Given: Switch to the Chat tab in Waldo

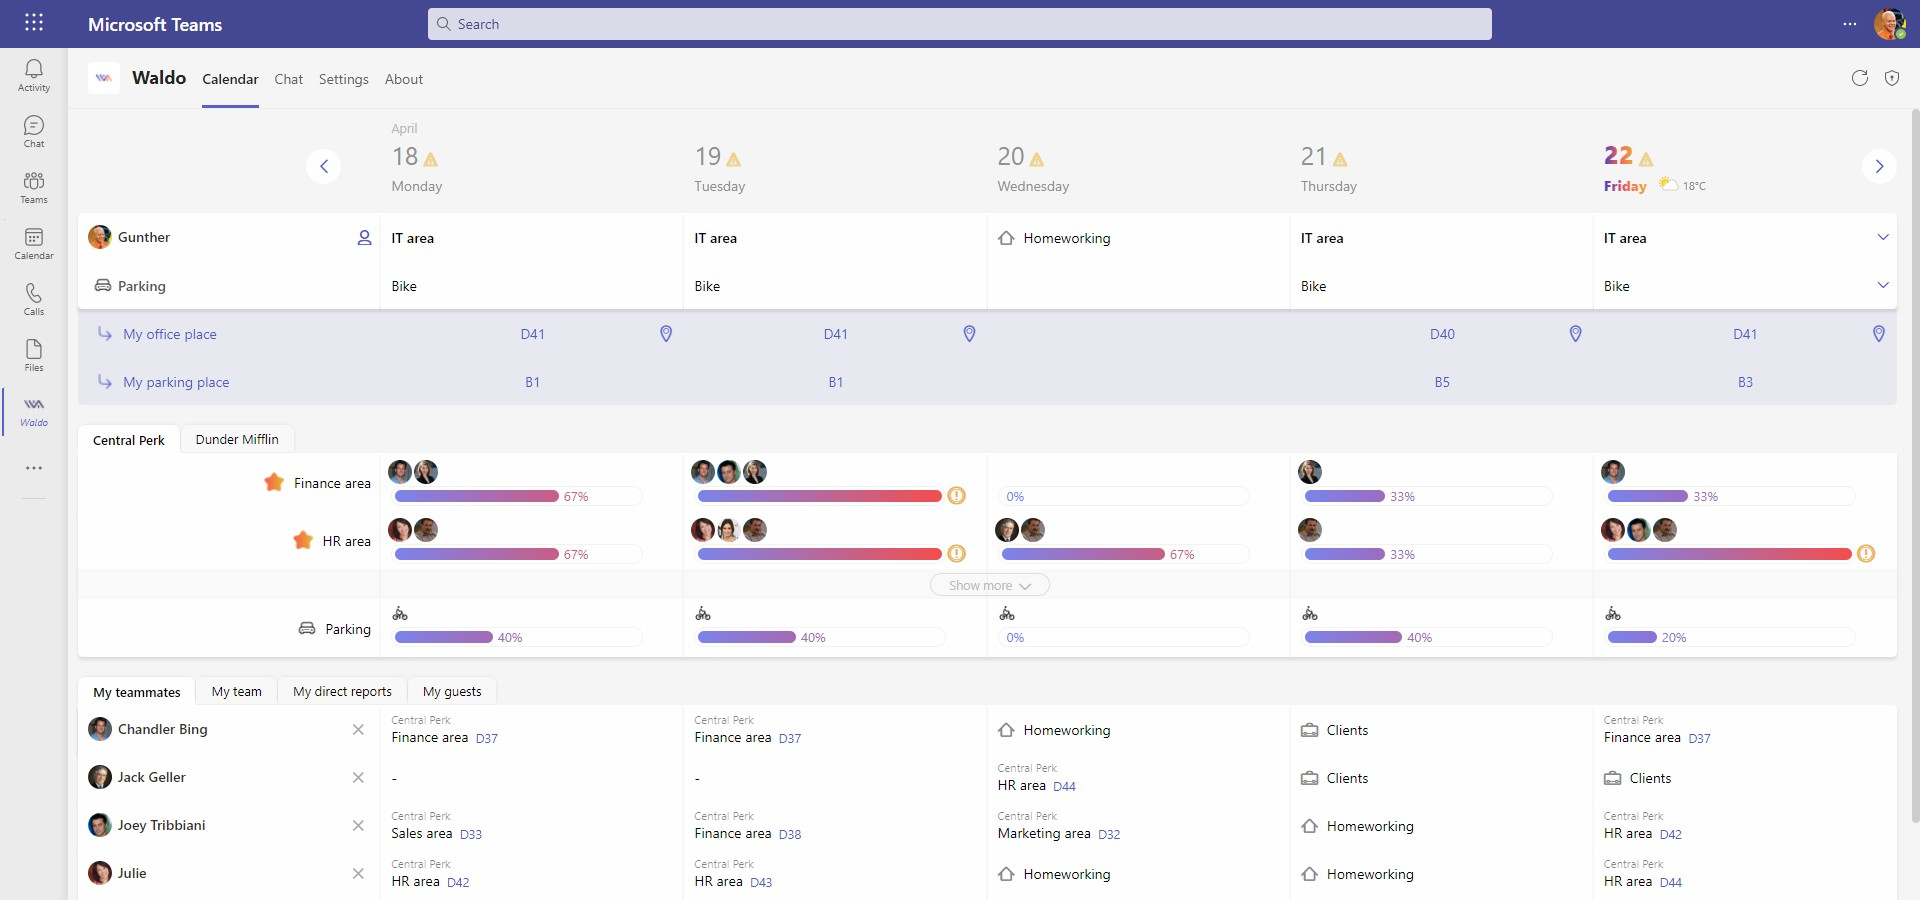Looking at the screenshot, I should pyautogui.click(x=288, y=79).
